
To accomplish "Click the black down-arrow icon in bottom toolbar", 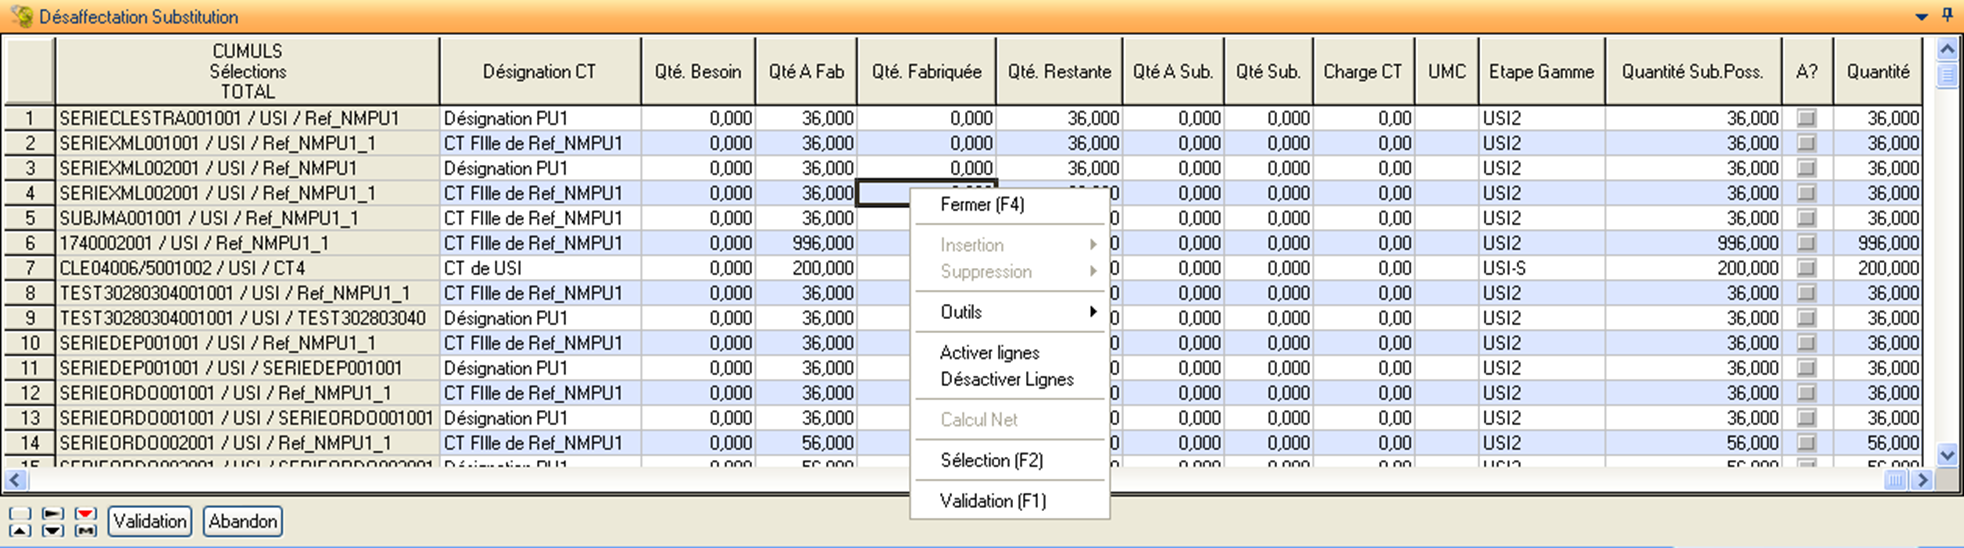I will (52, 531).
